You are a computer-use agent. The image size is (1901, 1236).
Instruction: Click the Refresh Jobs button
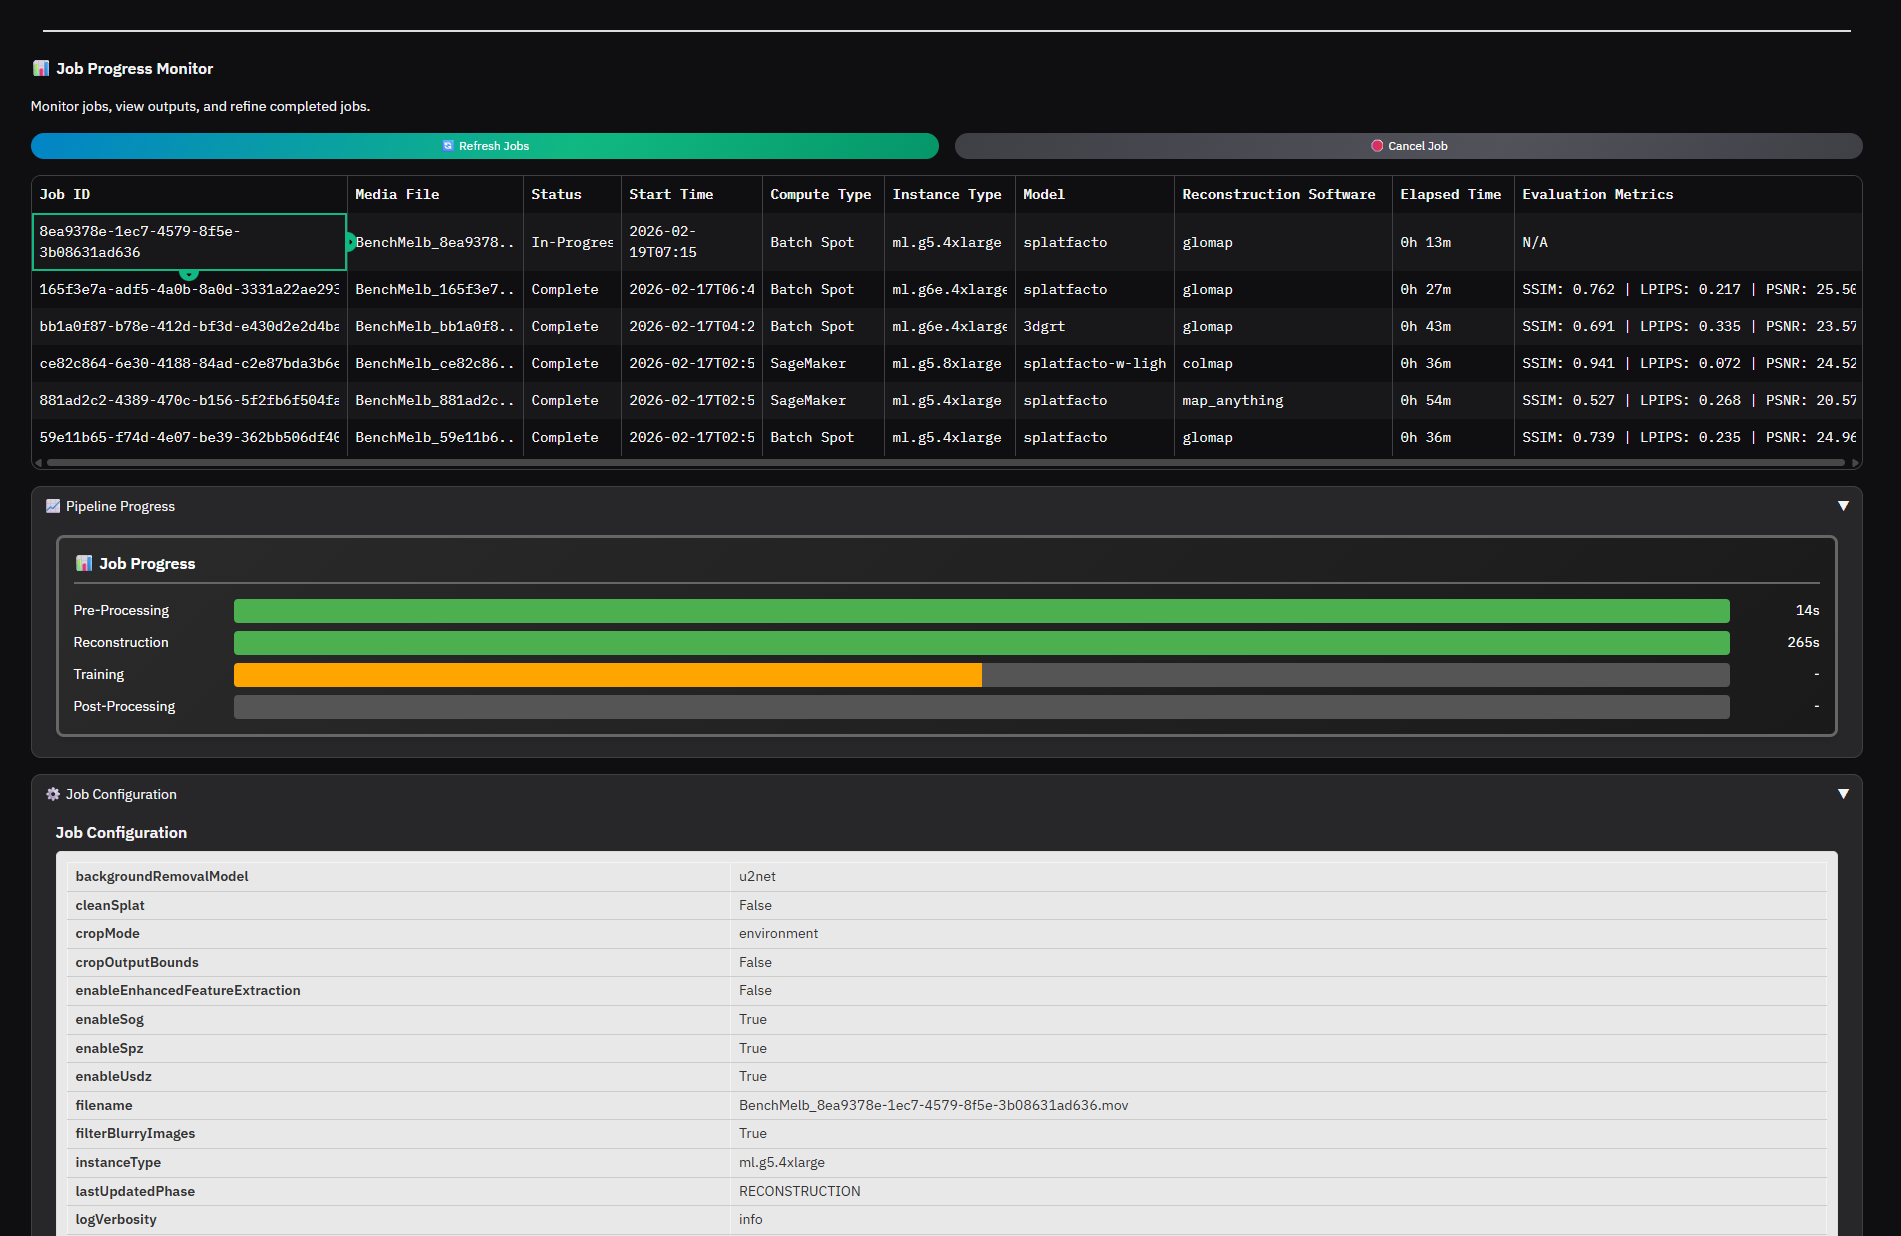tap(484, 146)
